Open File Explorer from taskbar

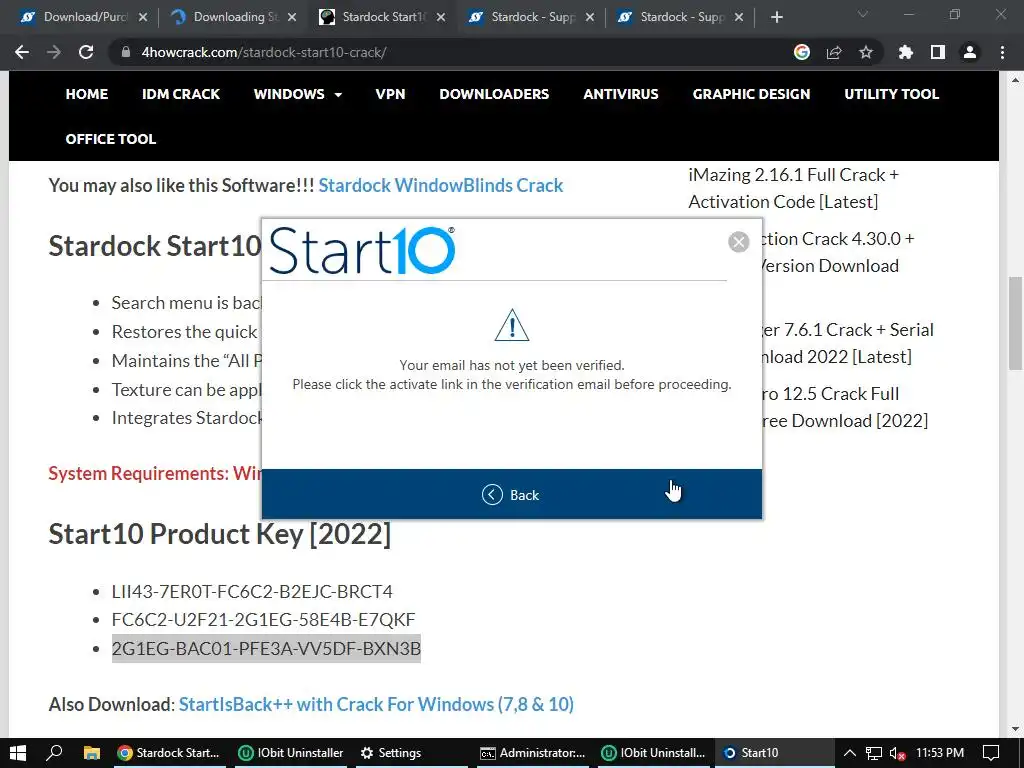(x=91, y=753)
